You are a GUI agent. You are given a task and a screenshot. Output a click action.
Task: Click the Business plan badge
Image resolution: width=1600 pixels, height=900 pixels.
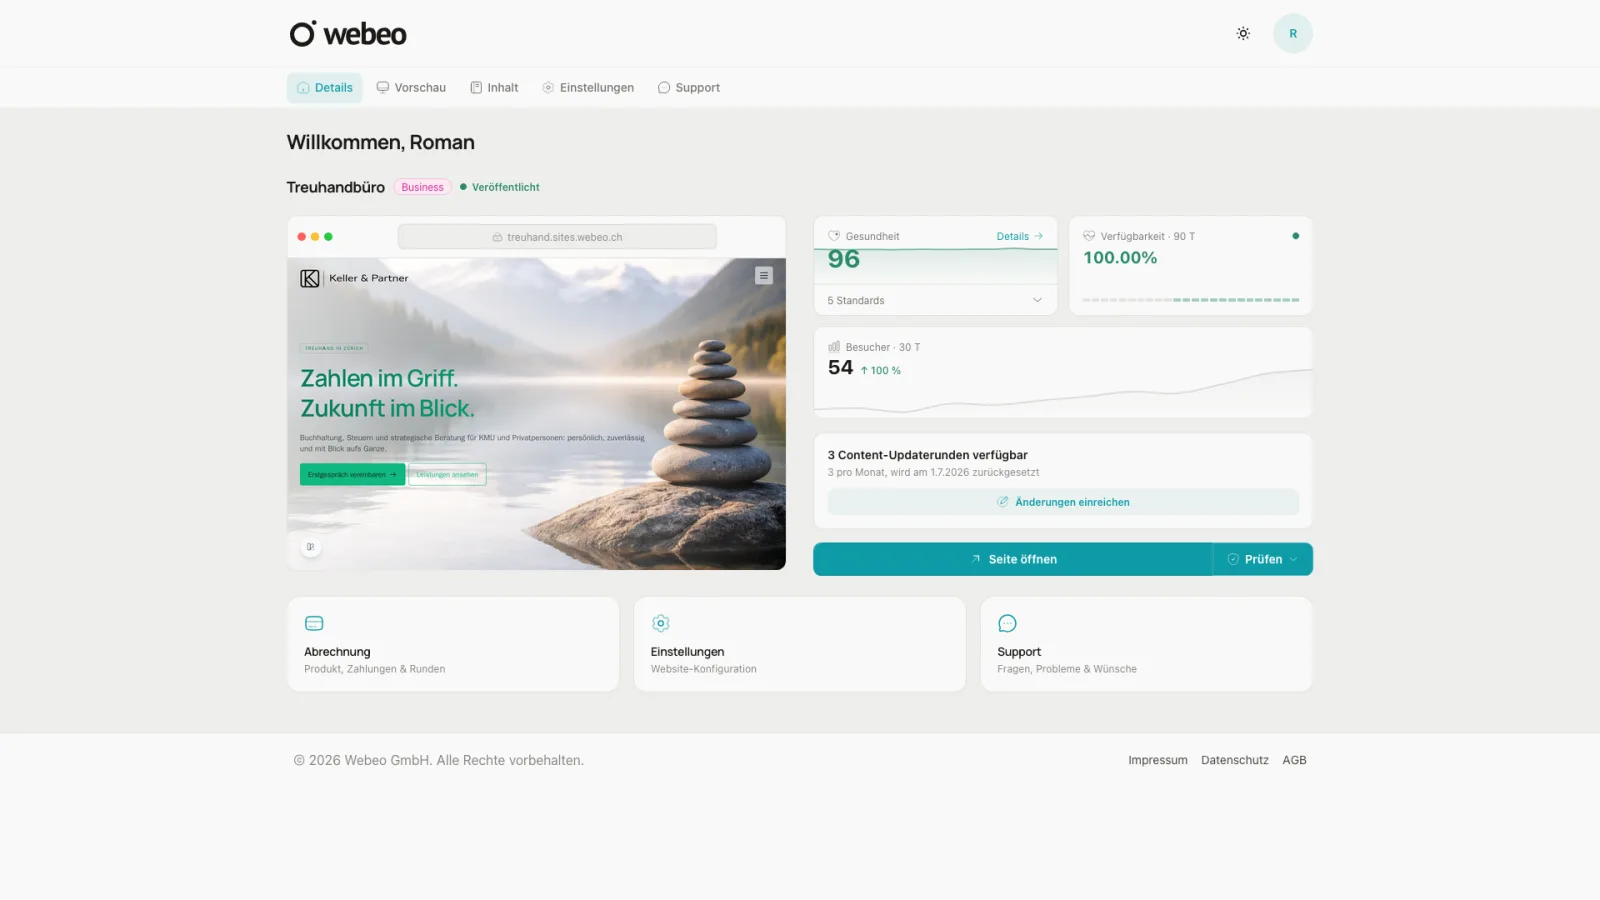(x=422, y=187)
